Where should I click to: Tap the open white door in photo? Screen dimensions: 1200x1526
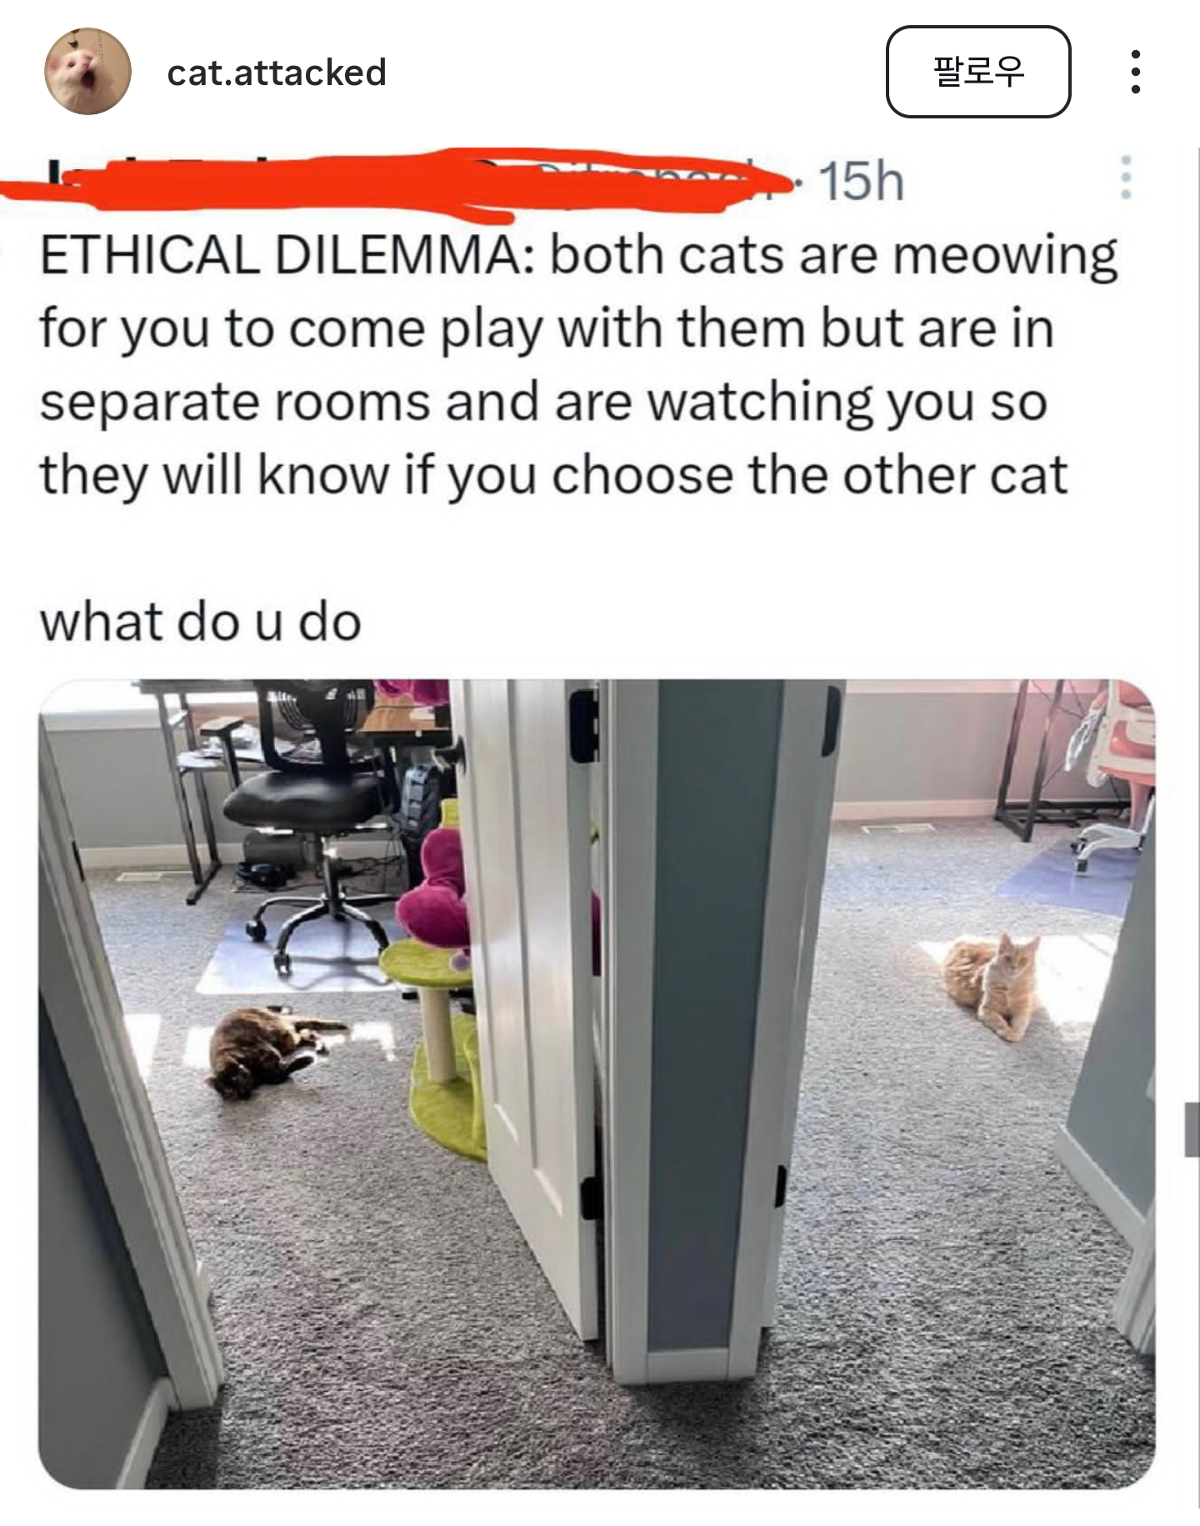530,1000
